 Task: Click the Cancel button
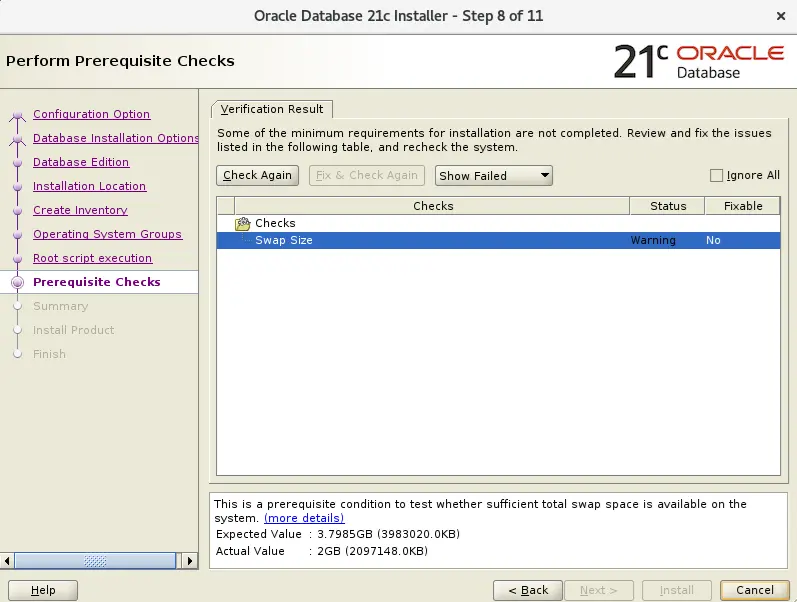(x=755, y=590)
